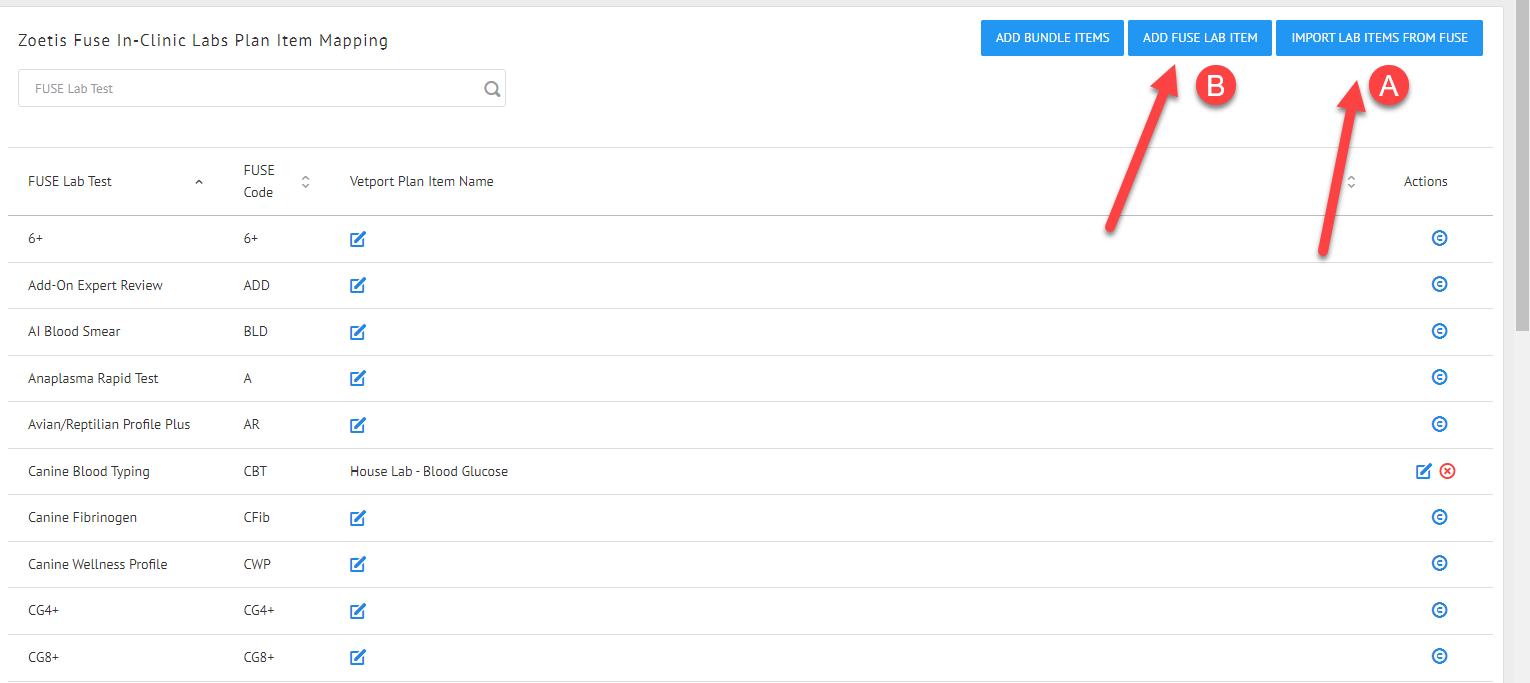Click the CFib code cell
Screen dimensions: 1530x683
[257, 517]
